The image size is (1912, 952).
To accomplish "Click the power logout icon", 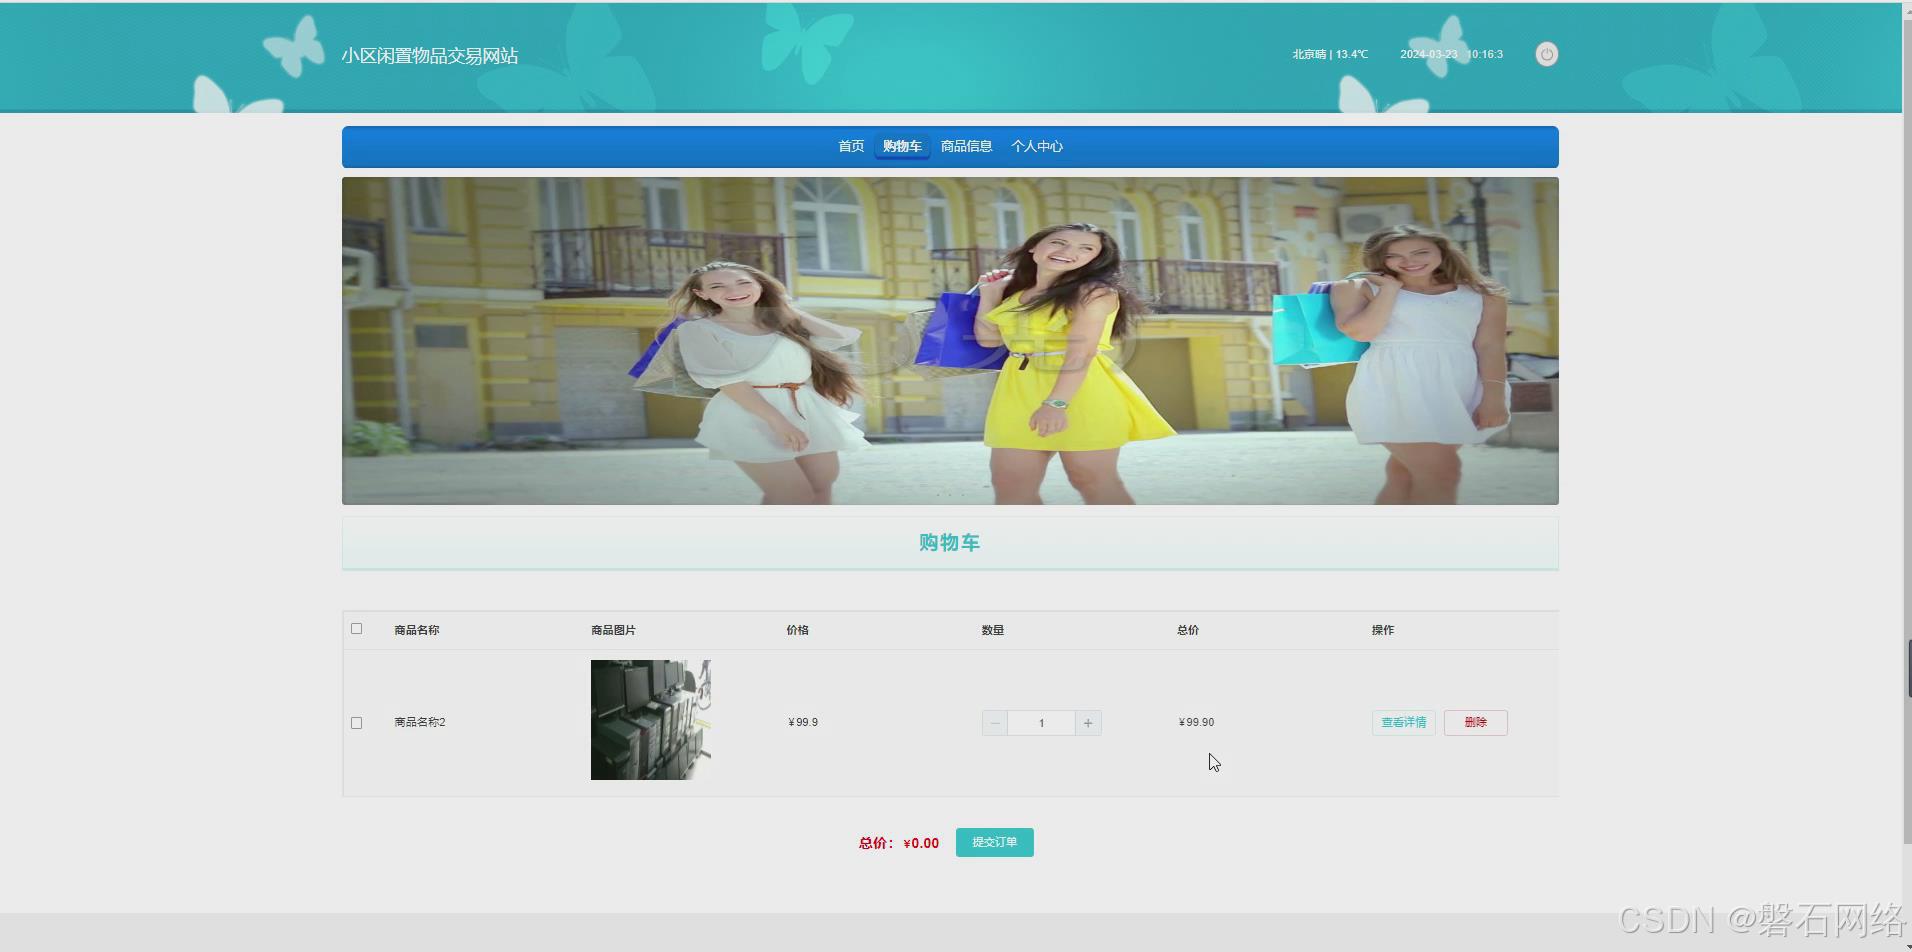I will 1546,55.
